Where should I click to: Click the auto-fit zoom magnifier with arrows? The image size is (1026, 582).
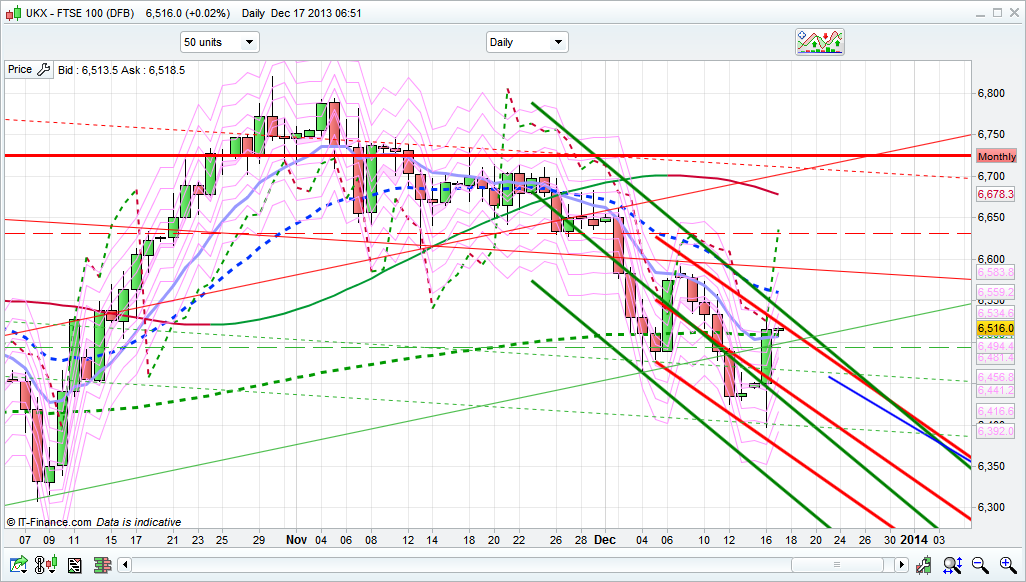point(952,566)
